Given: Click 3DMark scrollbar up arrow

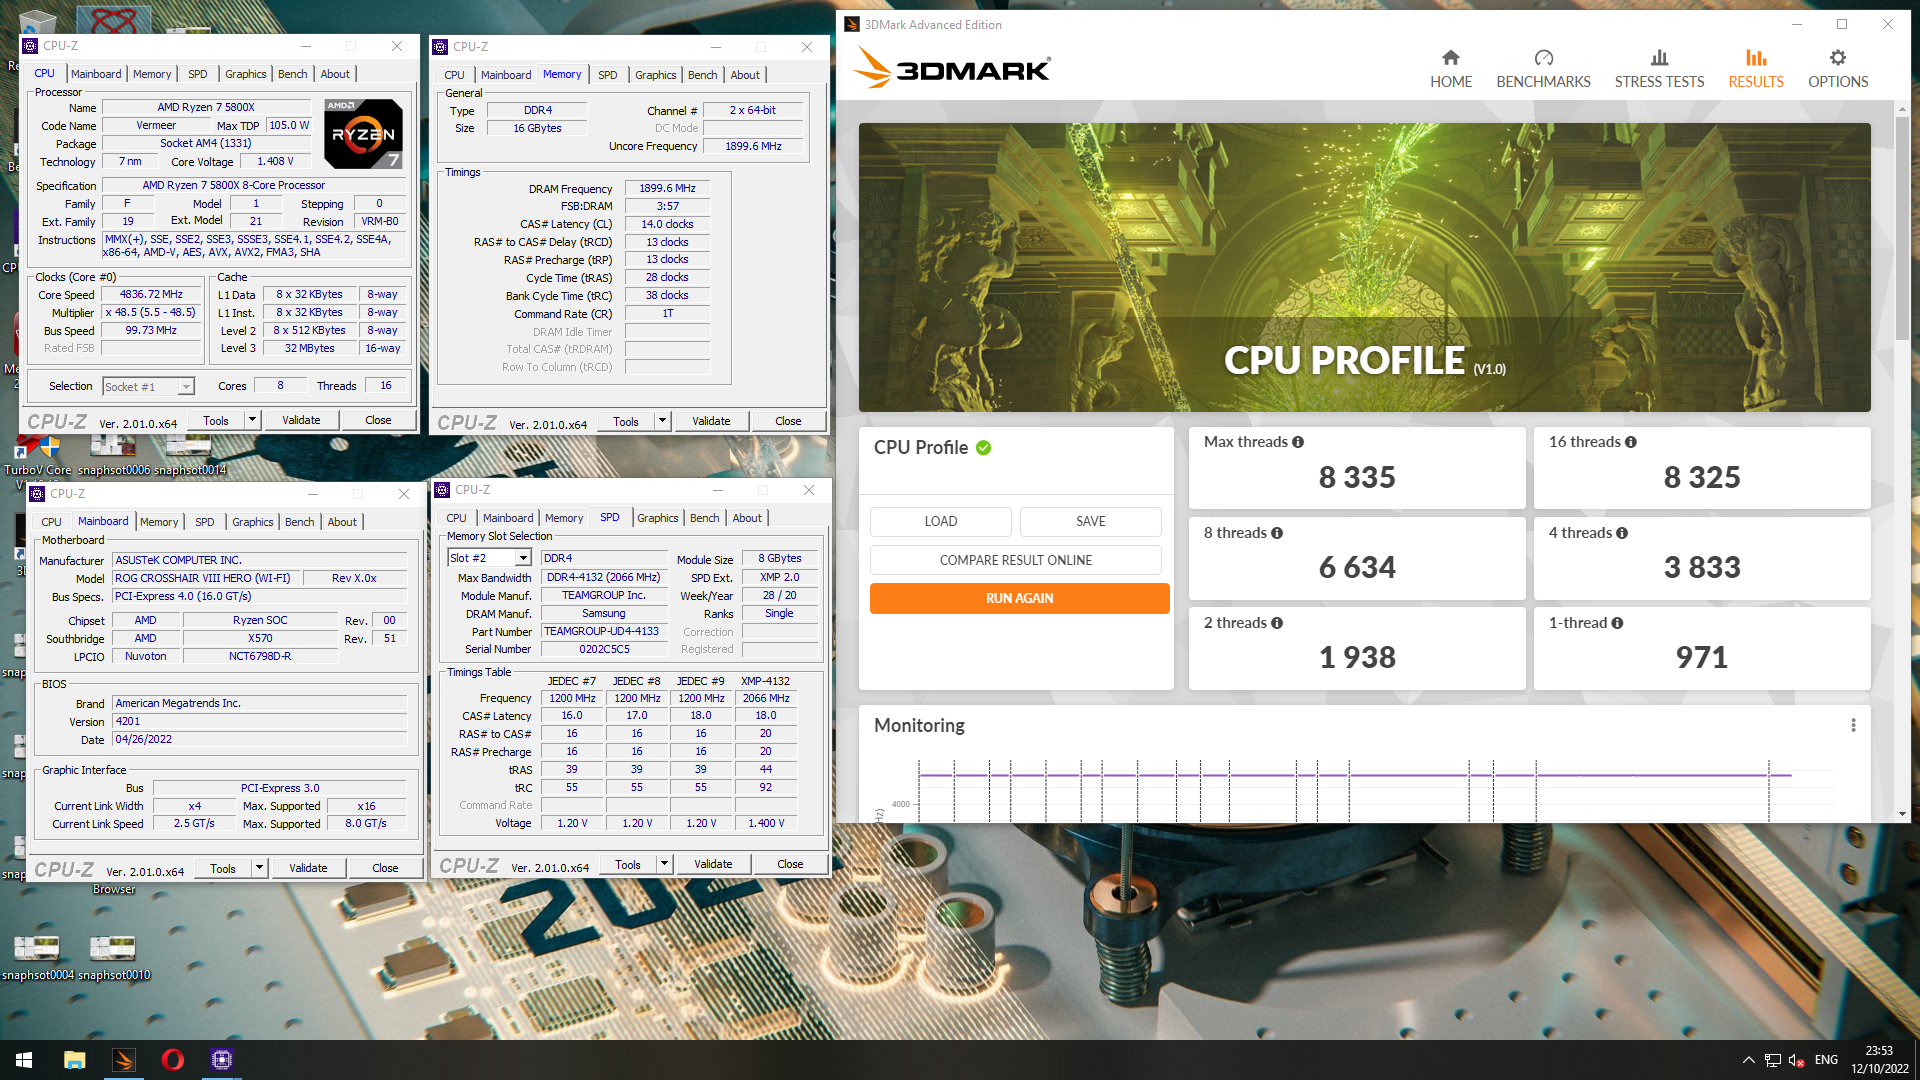Looking at the screenshot, I should (x=1901, y=109).
